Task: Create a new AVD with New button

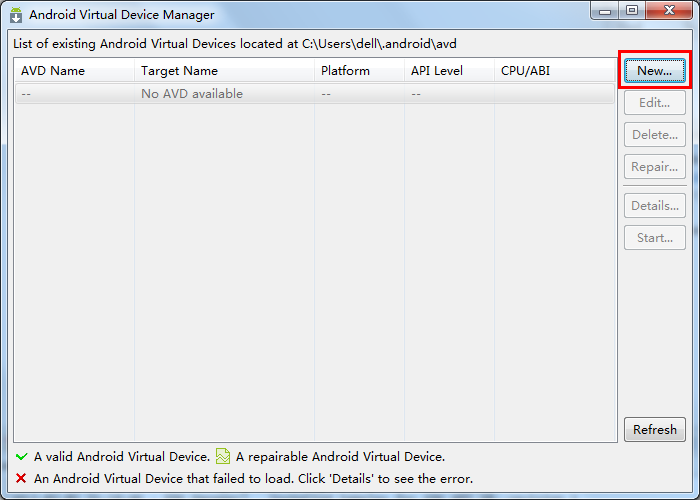Action: tap(655, 71)
